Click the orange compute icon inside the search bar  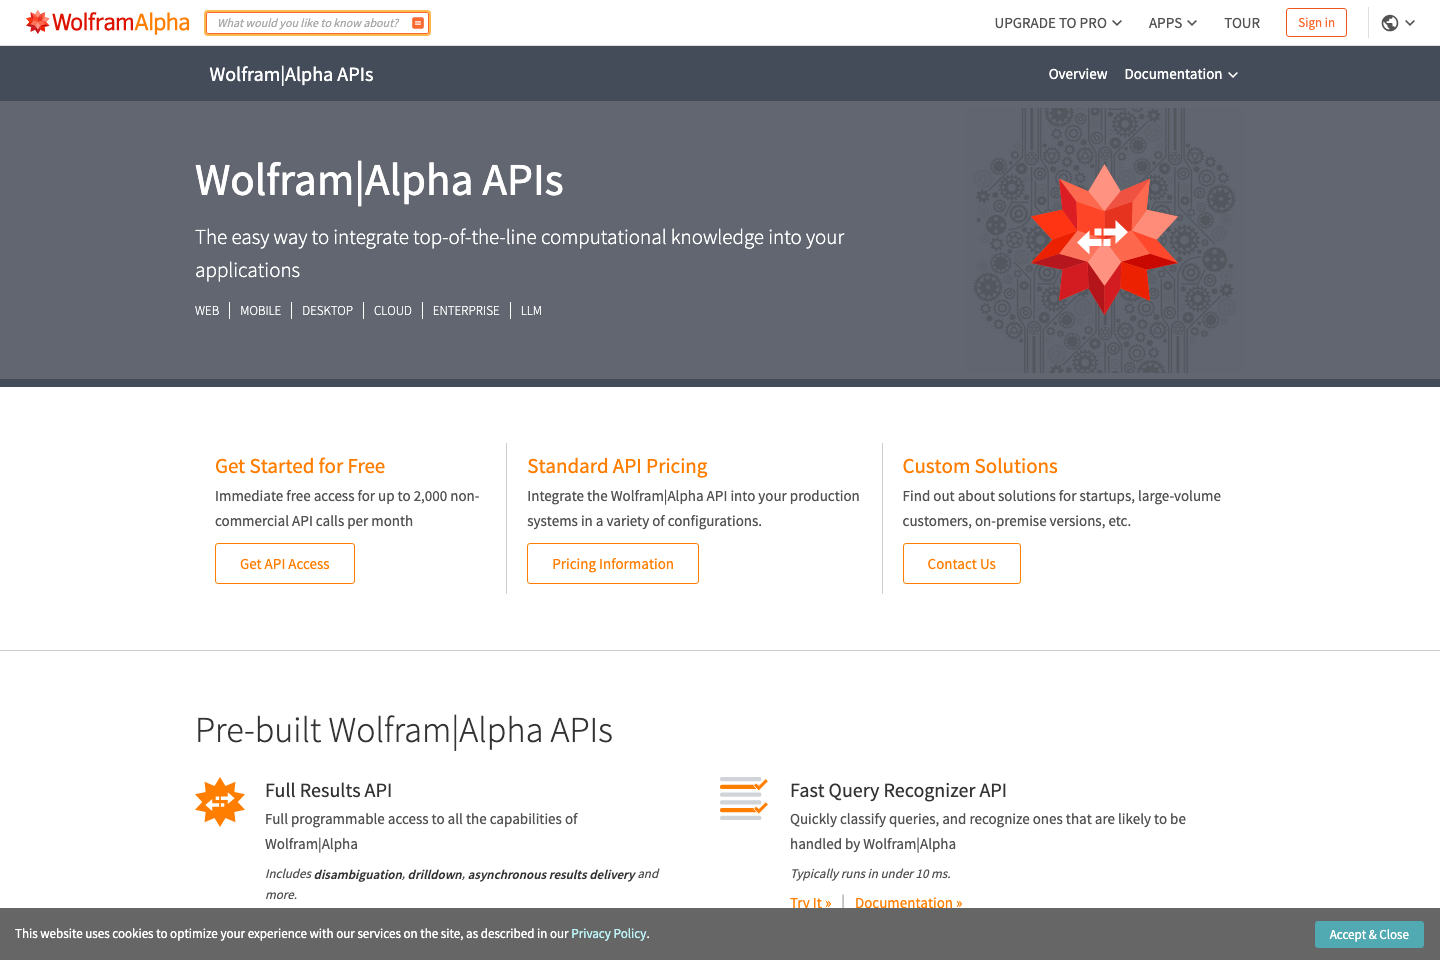(418, 22)
